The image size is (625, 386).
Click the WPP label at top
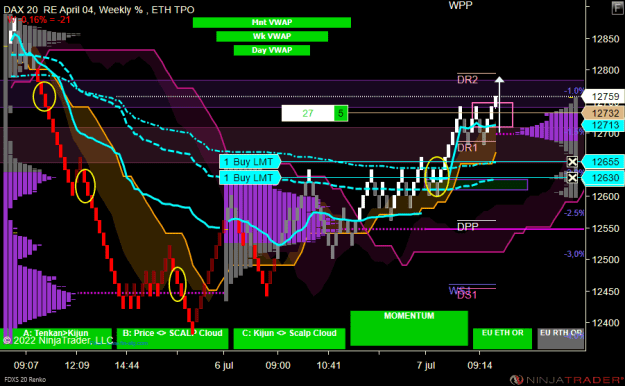tap(460, 6)
